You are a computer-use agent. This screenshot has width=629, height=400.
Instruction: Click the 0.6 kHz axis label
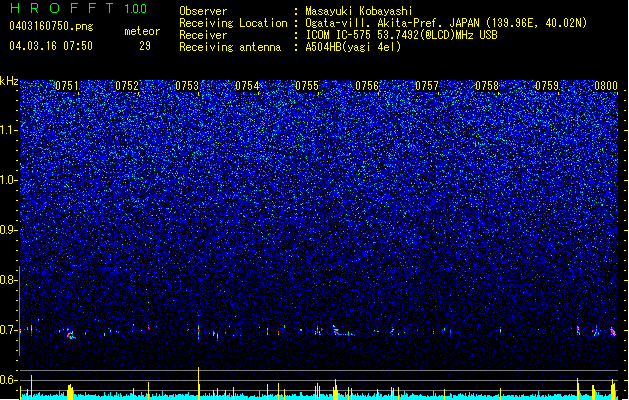9,380
